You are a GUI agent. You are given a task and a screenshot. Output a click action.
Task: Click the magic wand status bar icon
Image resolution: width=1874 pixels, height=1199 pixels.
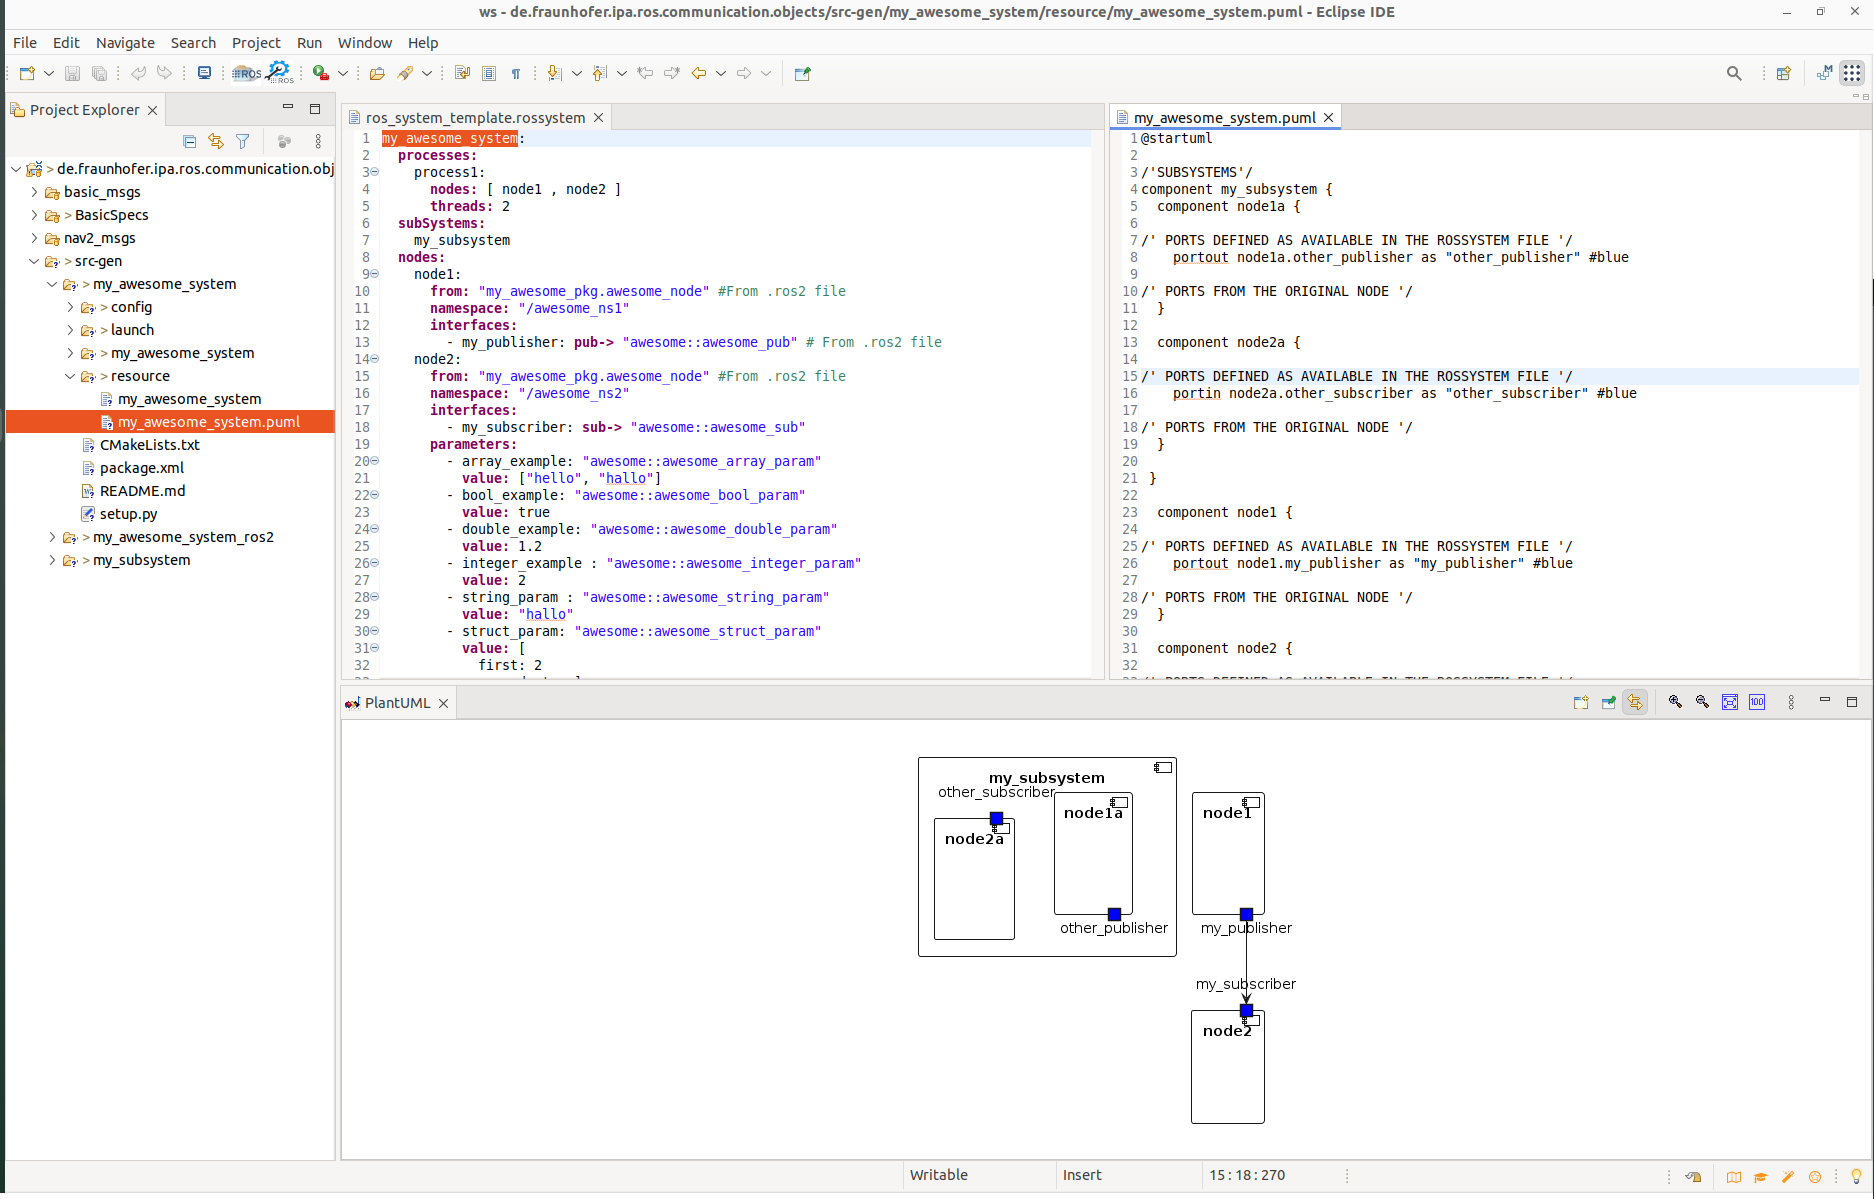(x=1788, y=1176)
